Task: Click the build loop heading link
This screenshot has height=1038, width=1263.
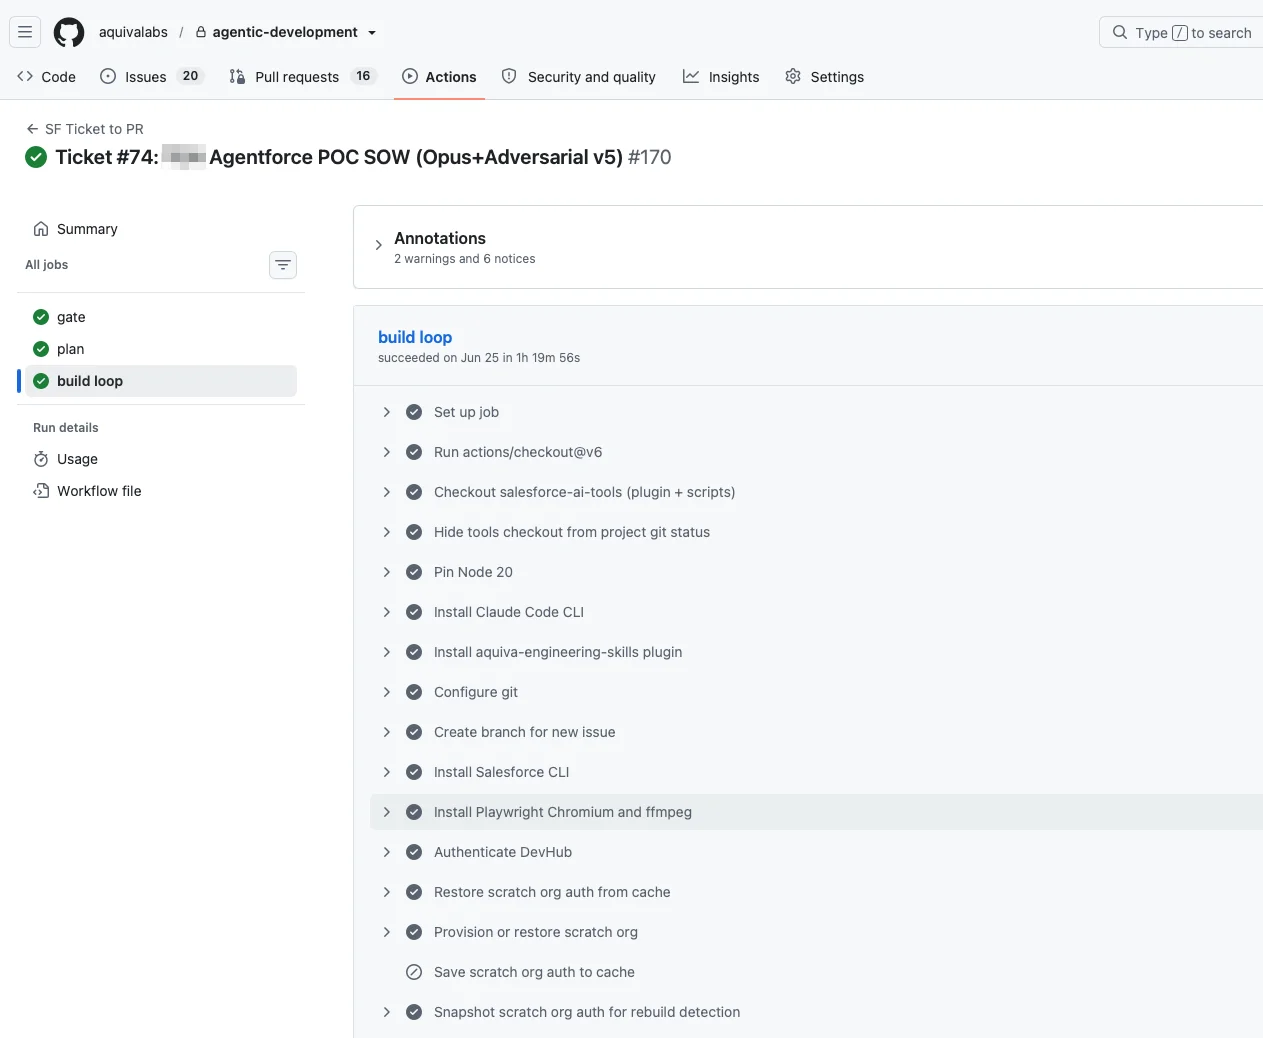Action: click(x=415, y=337)
